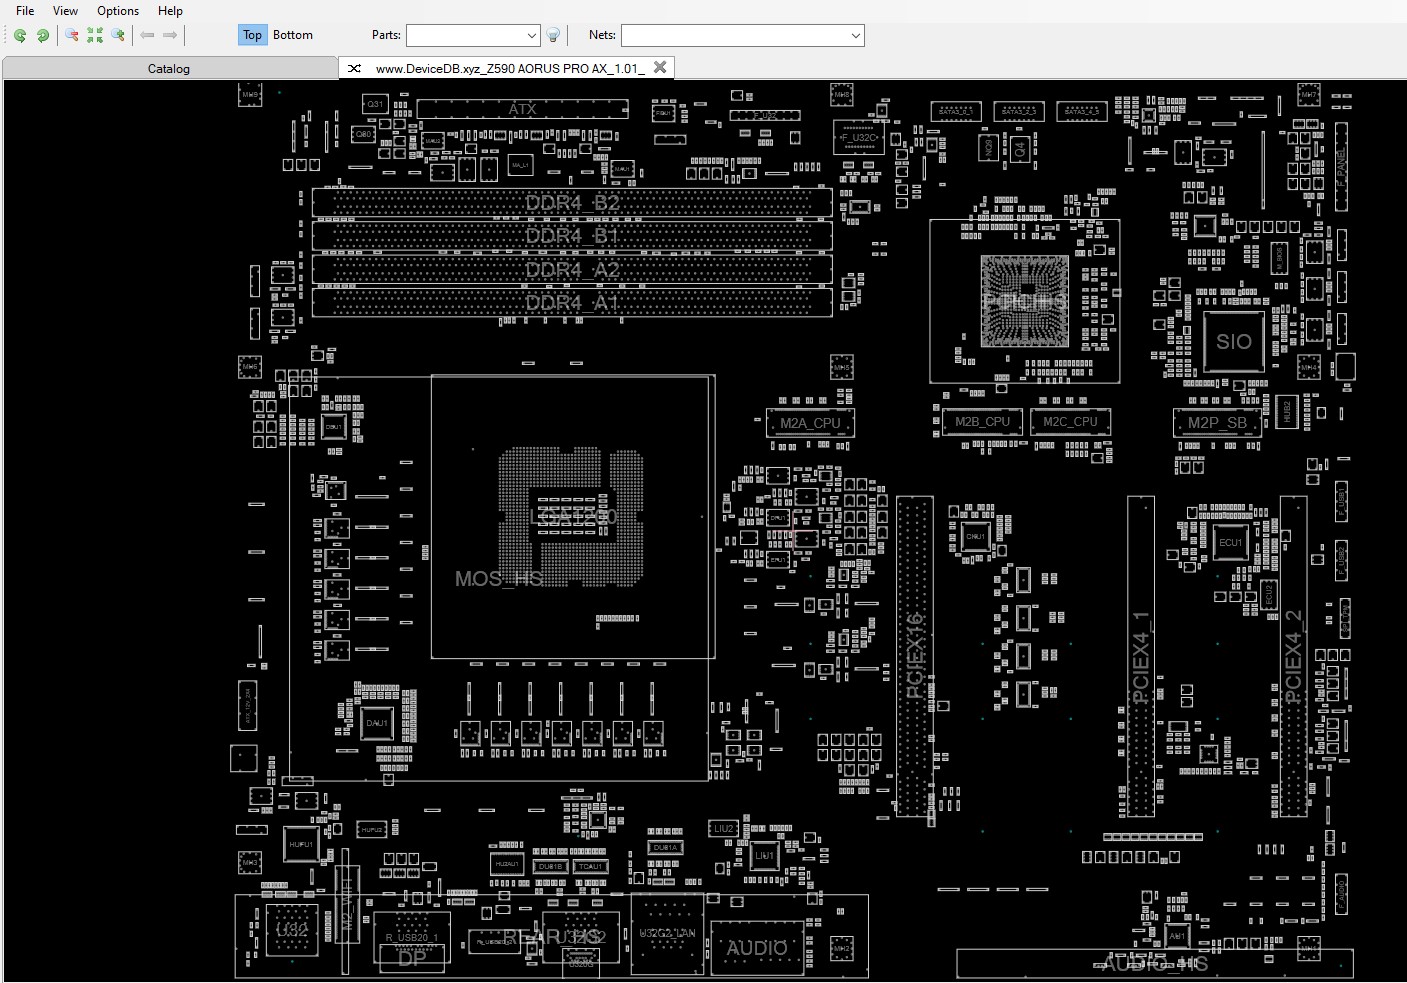The image size is (1407, 983).
Task: Select the PCIEX4_1 slot
Action: click(x=1141, y=656)
